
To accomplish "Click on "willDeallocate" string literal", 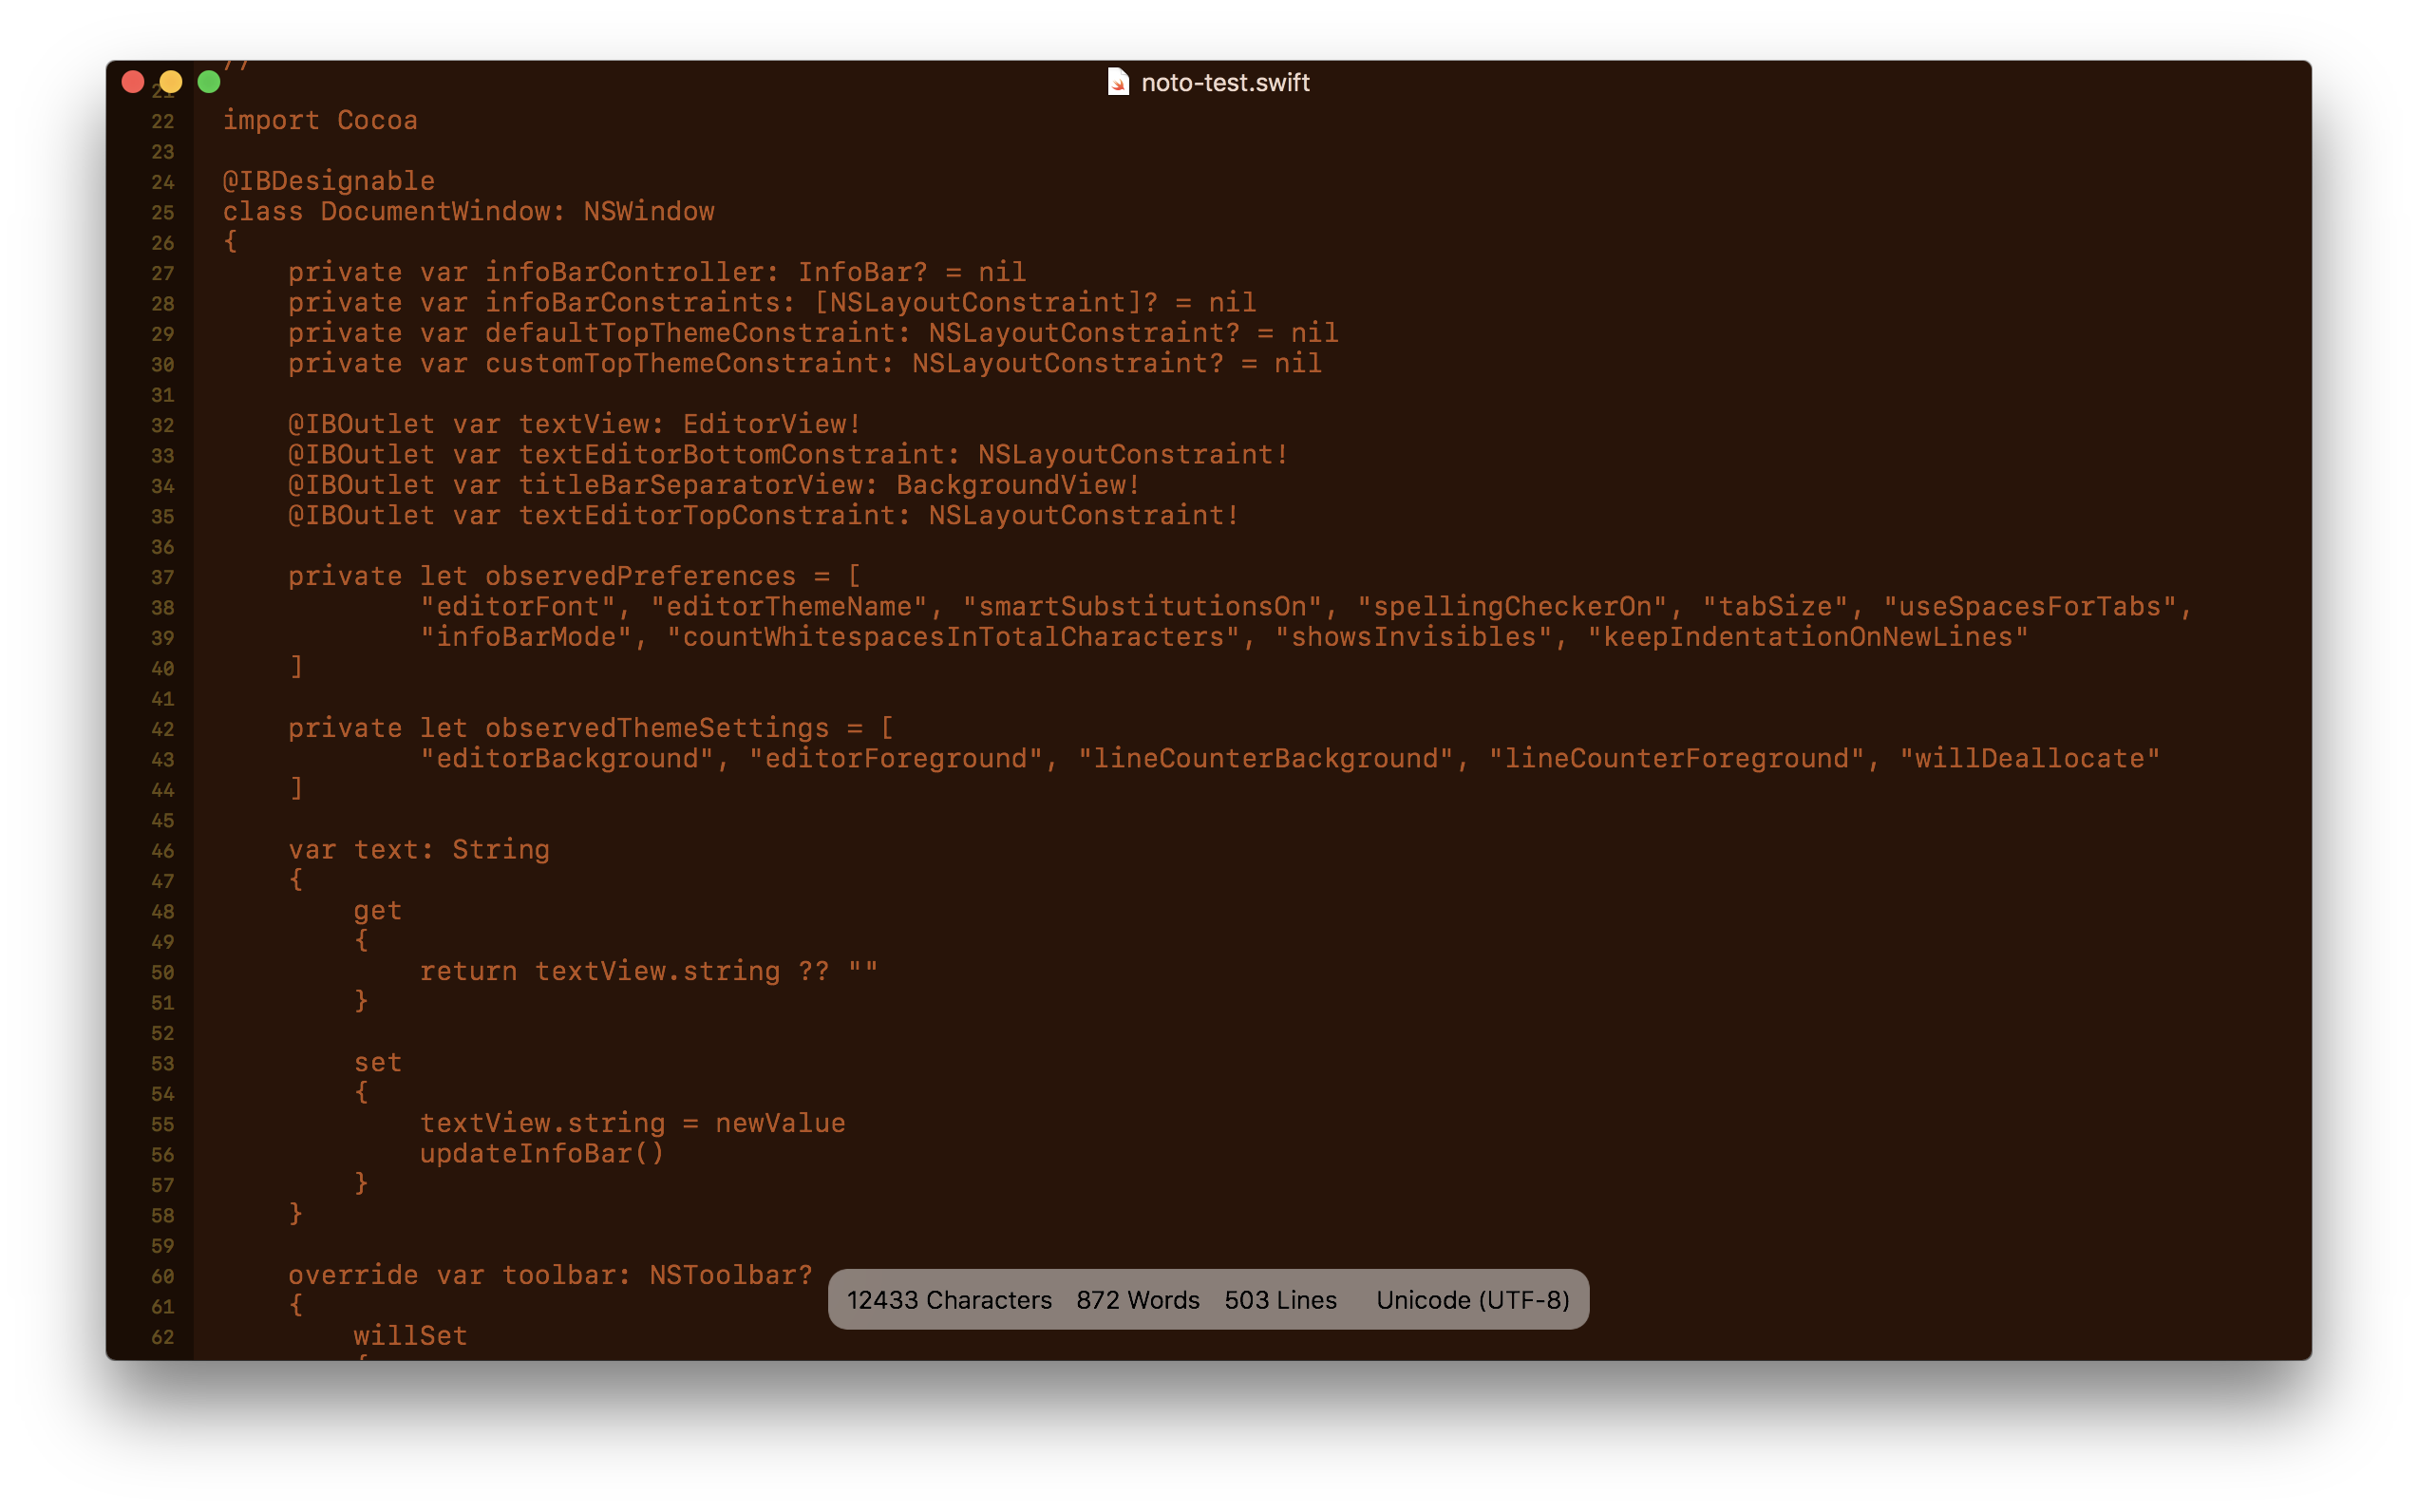I will click(x=2029, y=759).
